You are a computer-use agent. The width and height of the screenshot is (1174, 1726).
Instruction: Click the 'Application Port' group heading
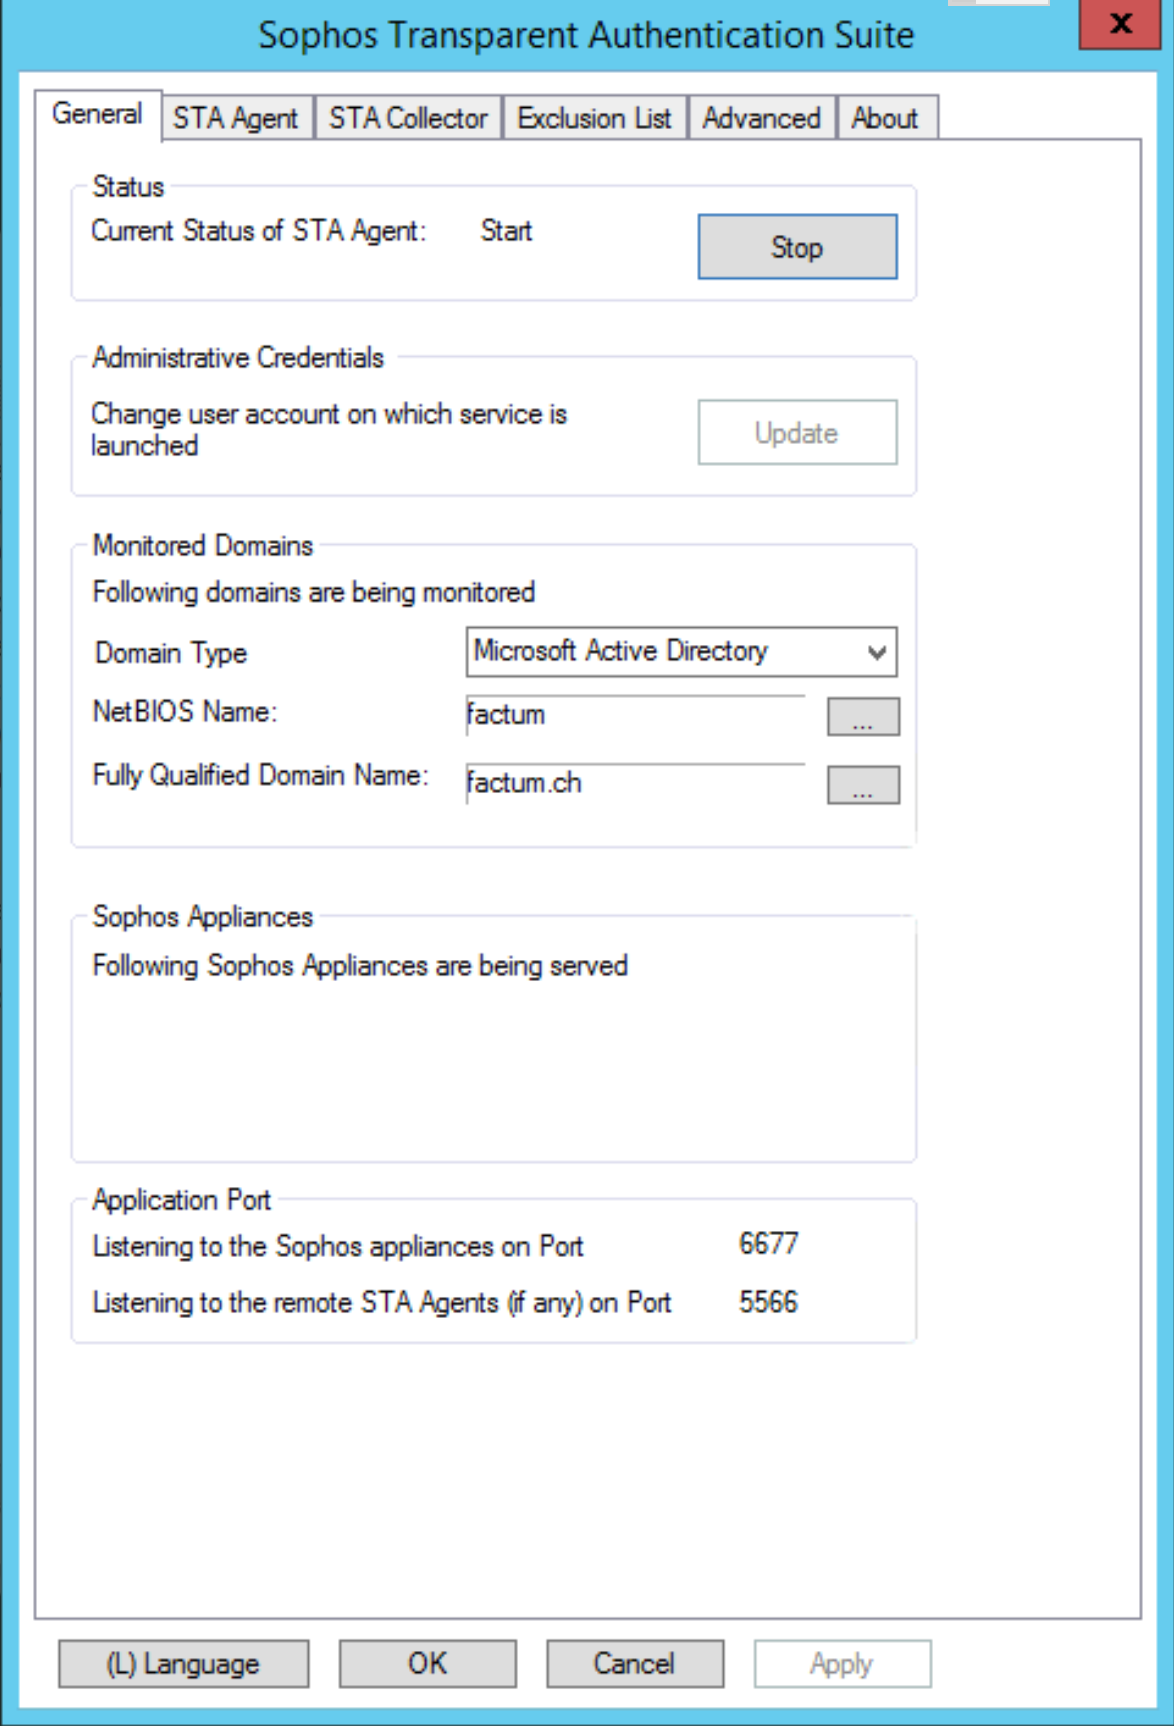pos(182,1200)
